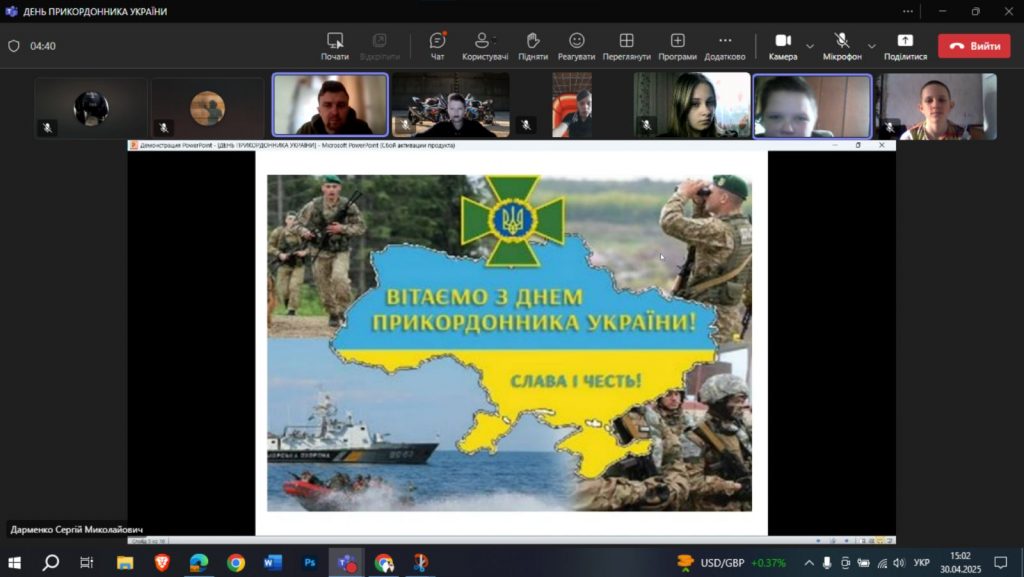Open the network icon in the system tray
The image size is (1024, 577).
[882, 563]
